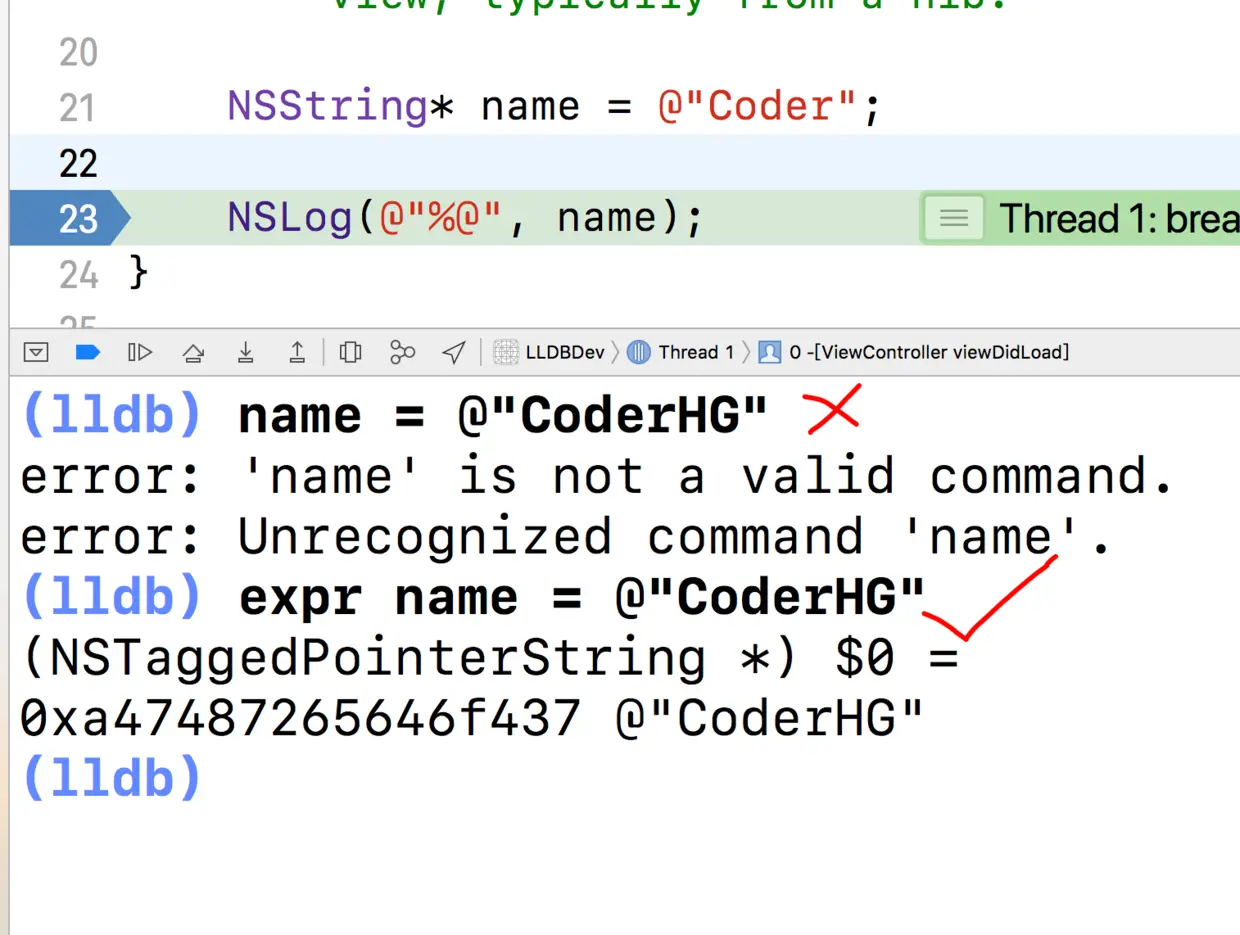Viewport: 1240px width, 935px height.
Task: Select frame 0 -[ViewController viewDidLoad]
Action: click(914, 352)
